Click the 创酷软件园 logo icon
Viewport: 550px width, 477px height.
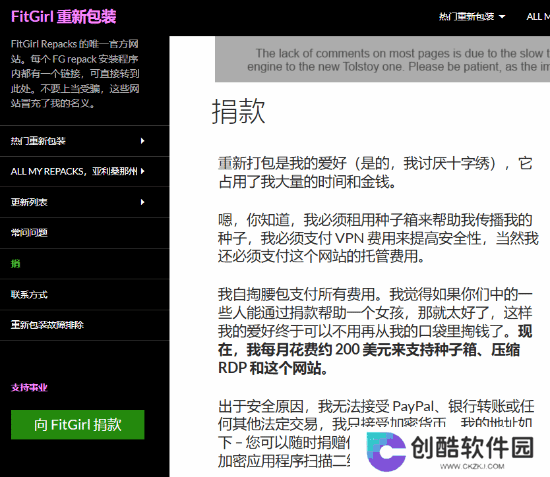[x=386, y=451]
